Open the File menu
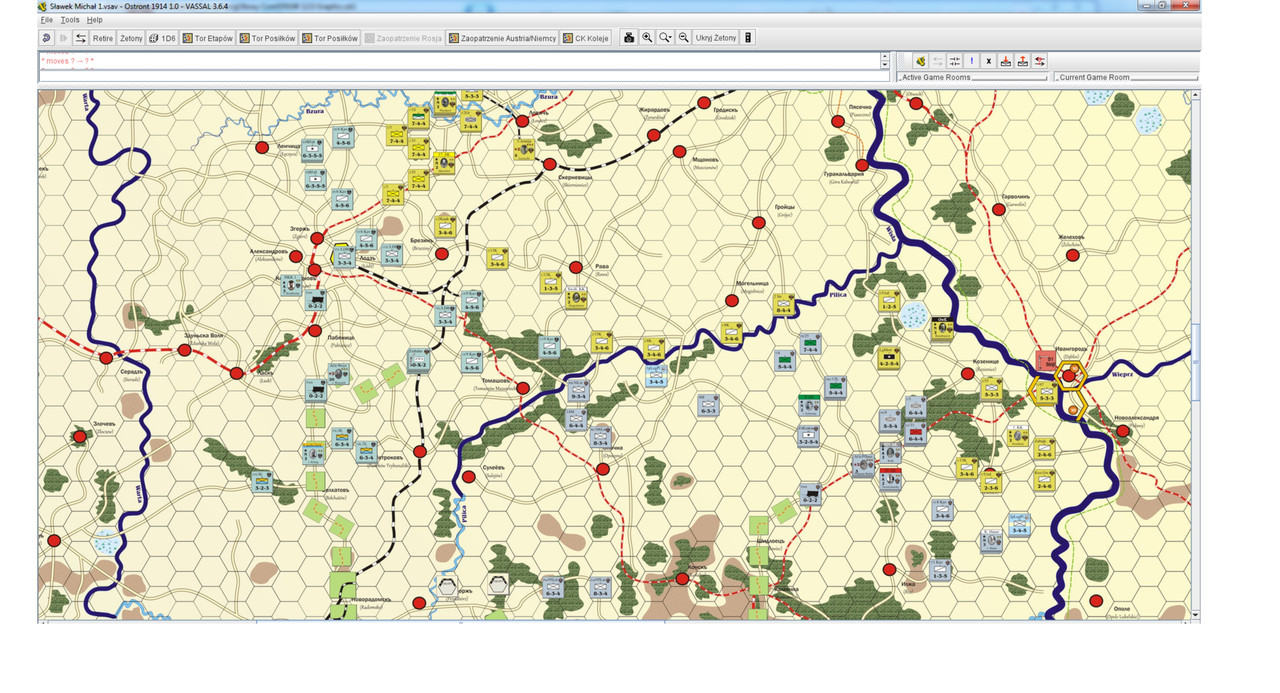This screenshot has height=693, width=1280. 46,20
